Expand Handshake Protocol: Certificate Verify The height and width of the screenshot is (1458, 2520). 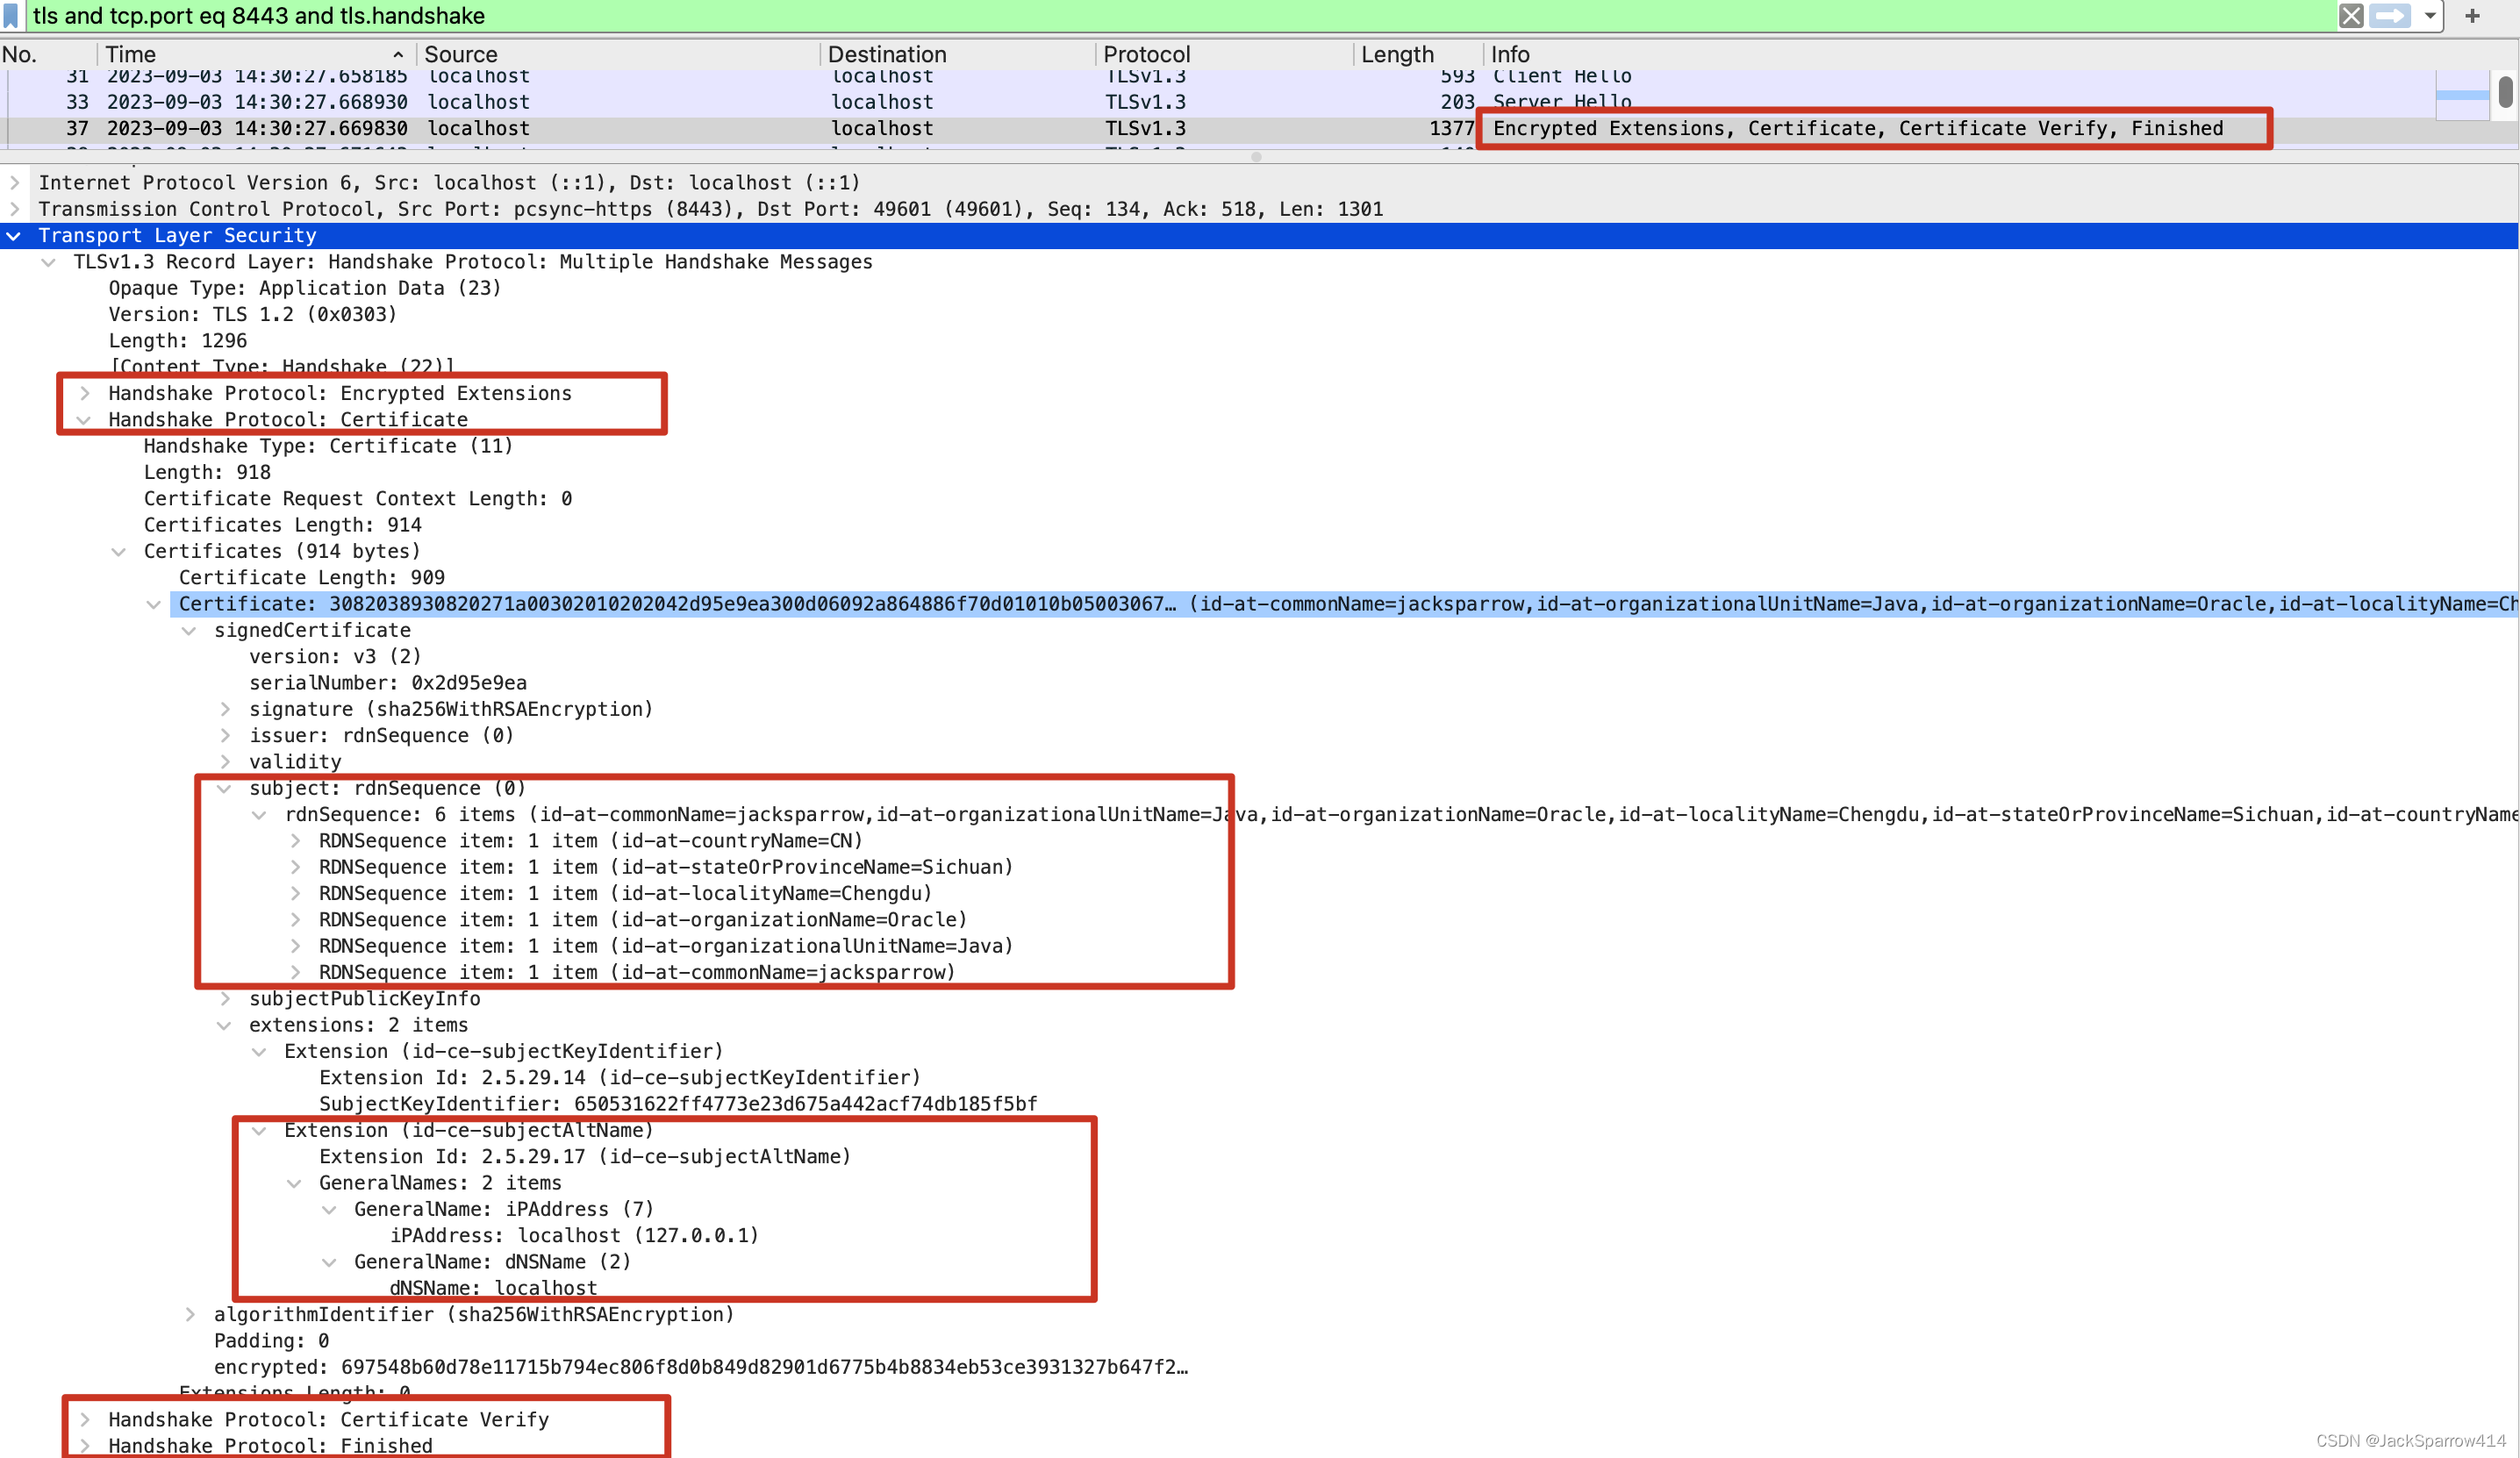[x=84, y=1420]
